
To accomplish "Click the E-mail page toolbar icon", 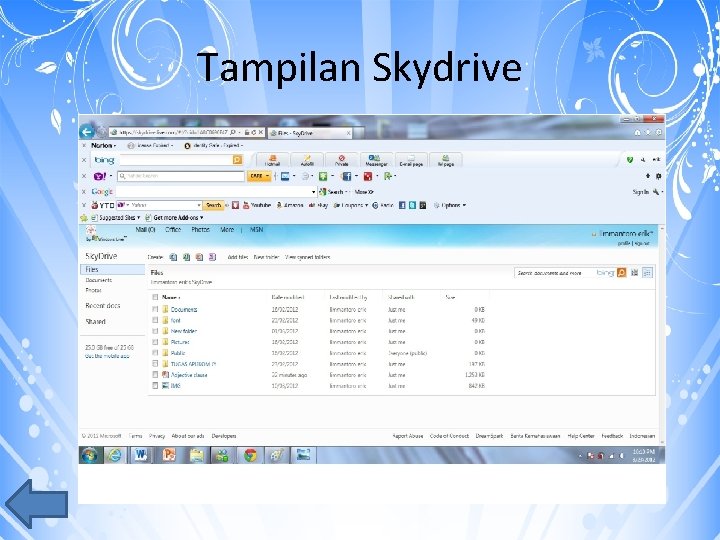I will (x=411, y=160).
